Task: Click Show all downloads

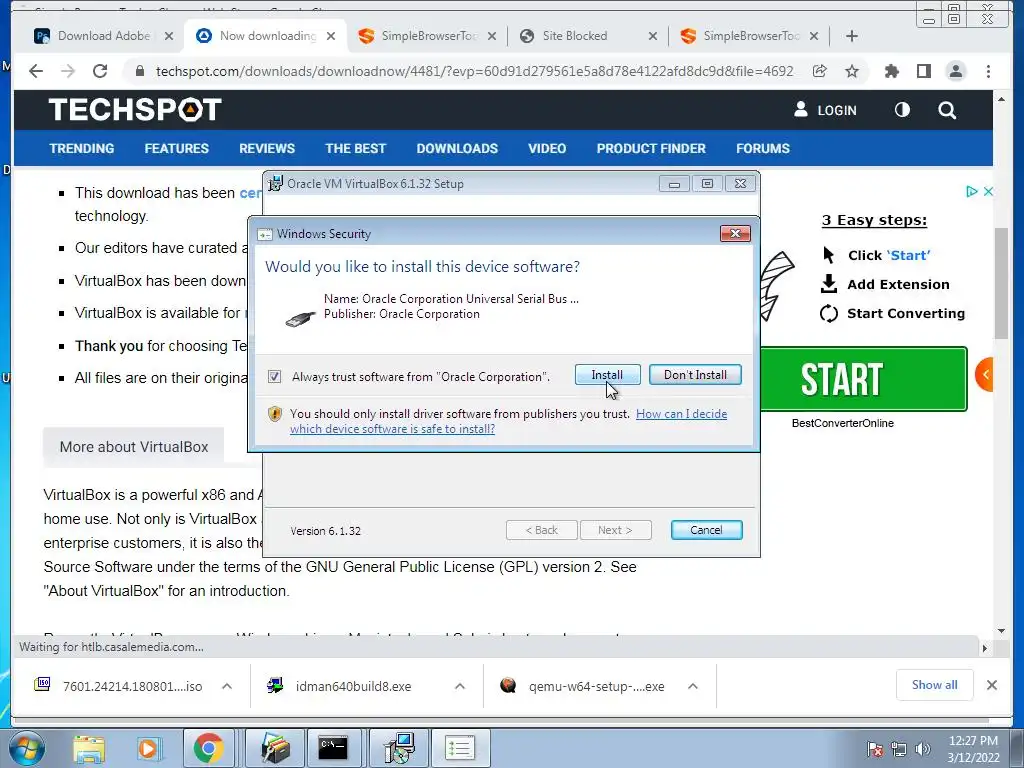Action: [935, 685]
